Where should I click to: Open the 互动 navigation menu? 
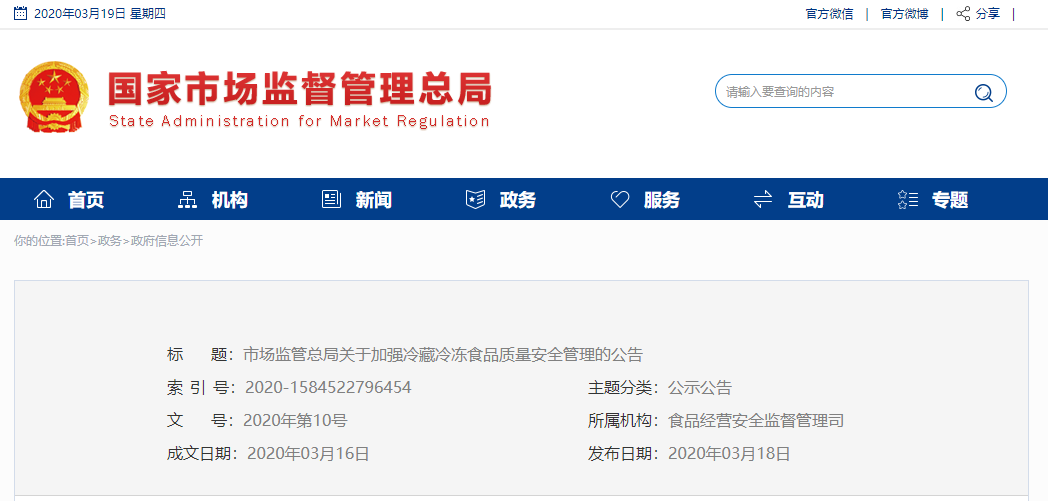point(805,200)
